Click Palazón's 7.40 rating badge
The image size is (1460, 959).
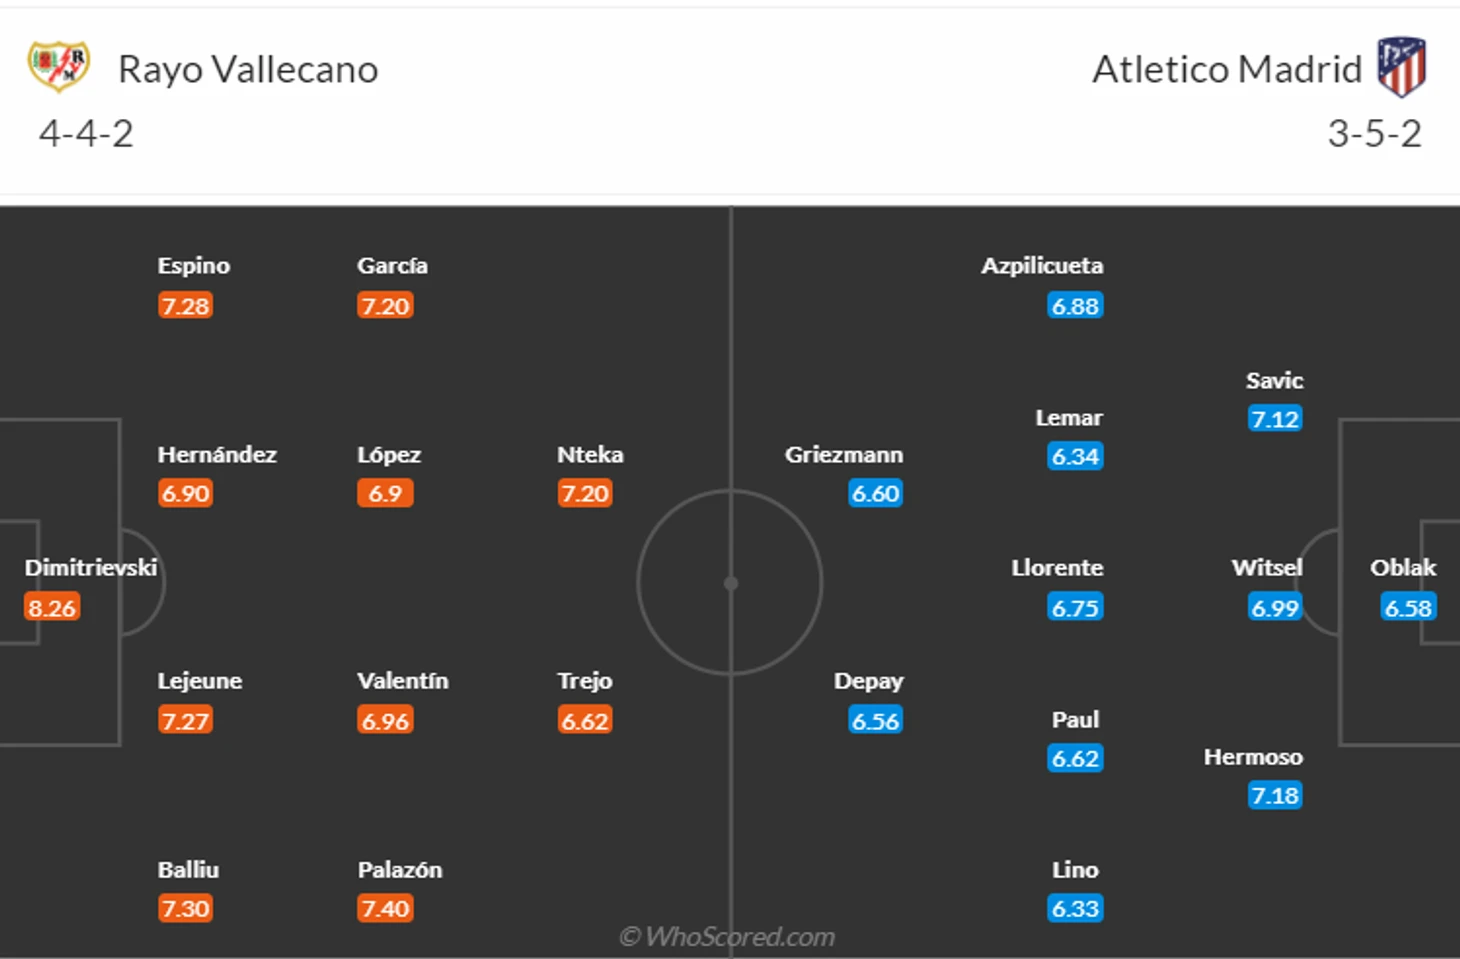385,908
